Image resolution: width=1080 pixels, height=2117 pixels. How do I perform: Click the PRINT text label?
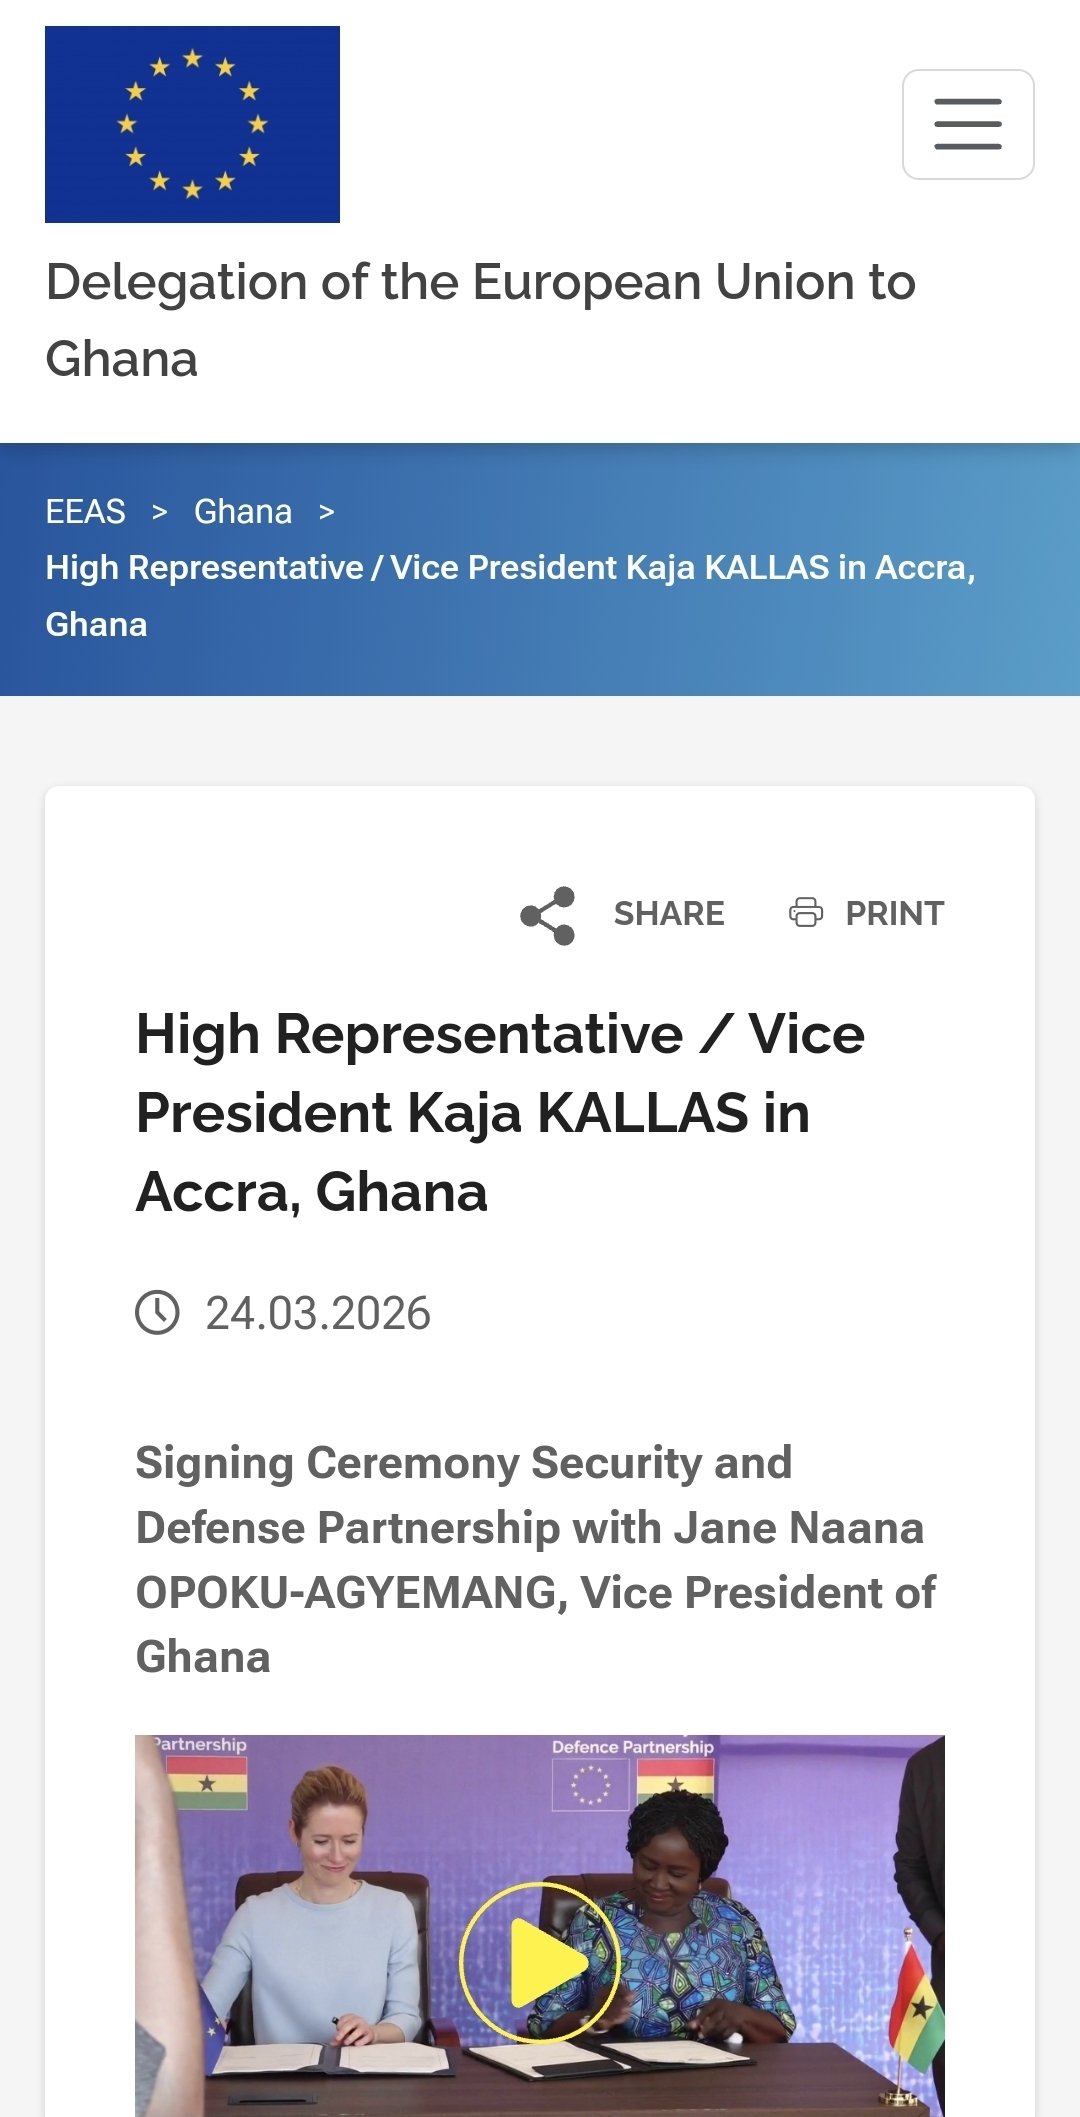[x=894, y=913]
